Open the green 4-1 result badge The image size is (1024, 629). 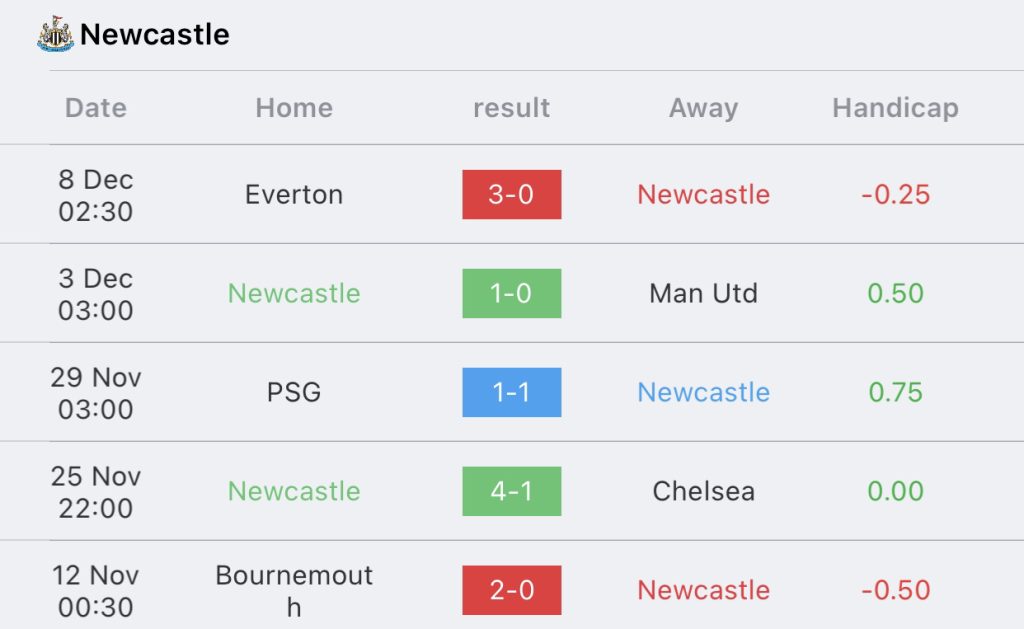point(511,491)
